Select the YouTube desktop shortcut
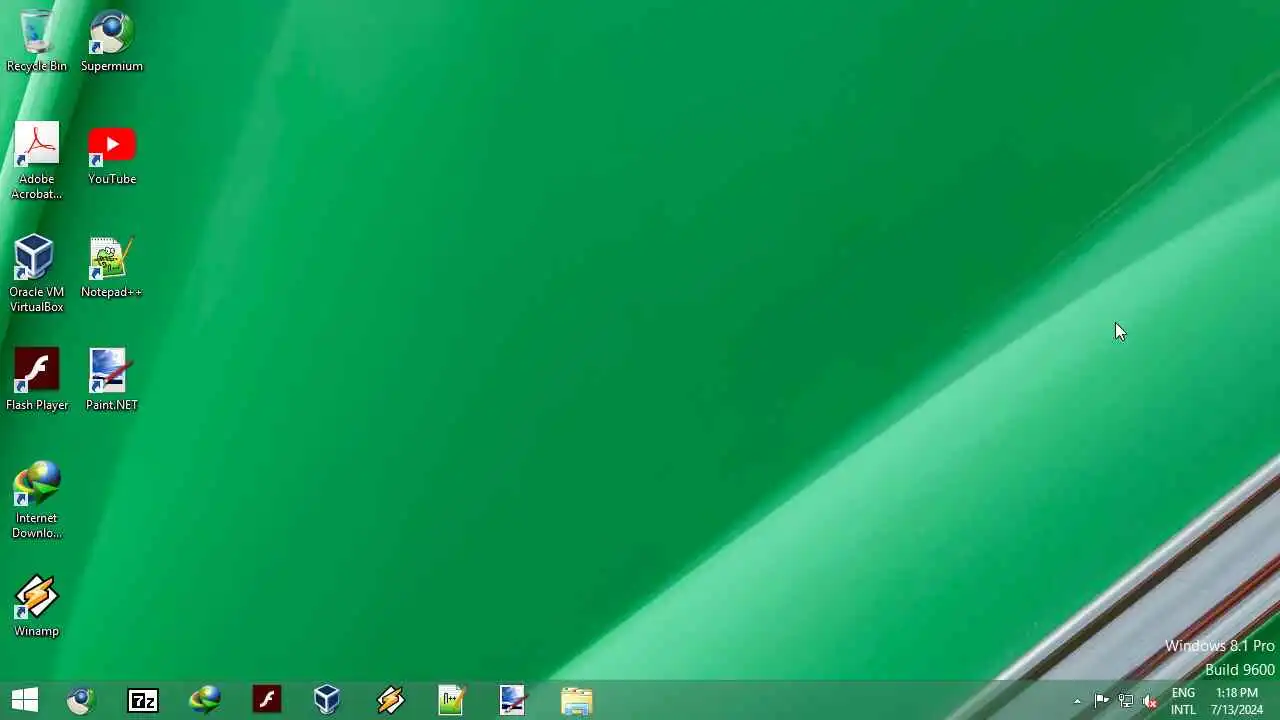 112,155
